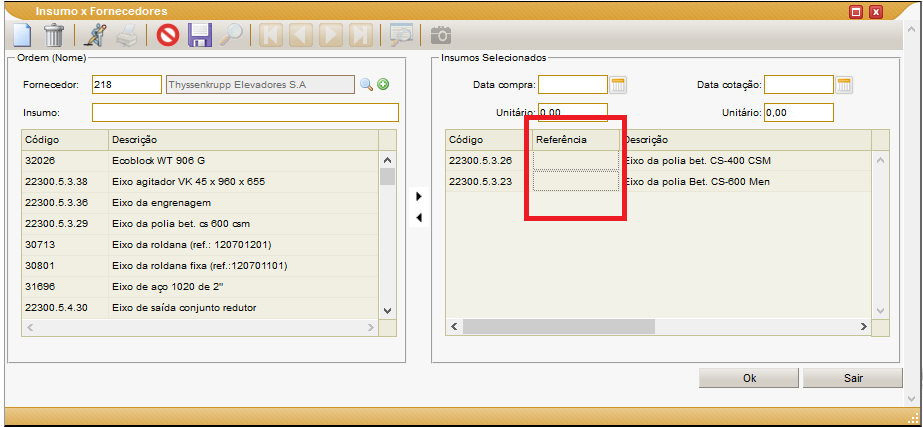
Task: Select row Eixo de aço 1020 de 2"
Action: 200,287
